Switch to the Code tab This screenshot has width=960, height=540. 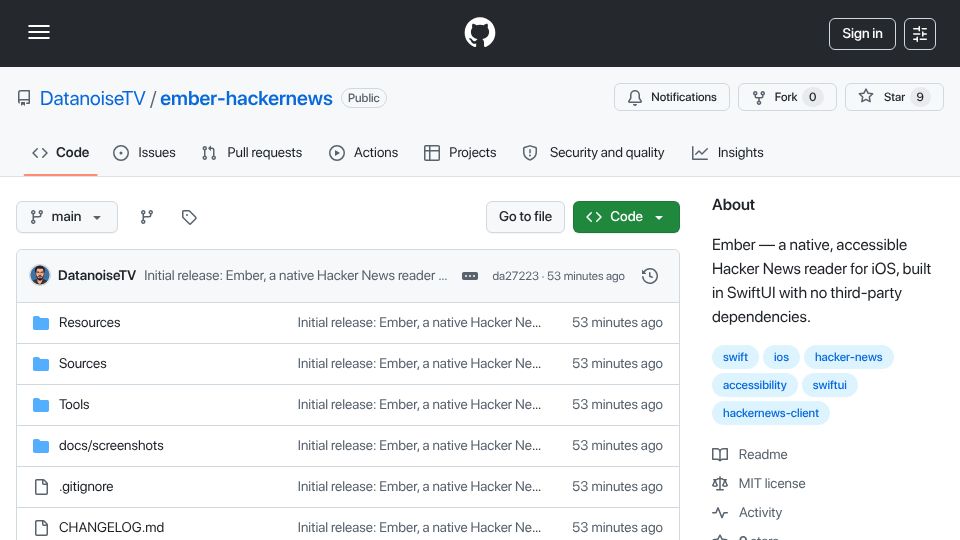(x=61, y=152)
